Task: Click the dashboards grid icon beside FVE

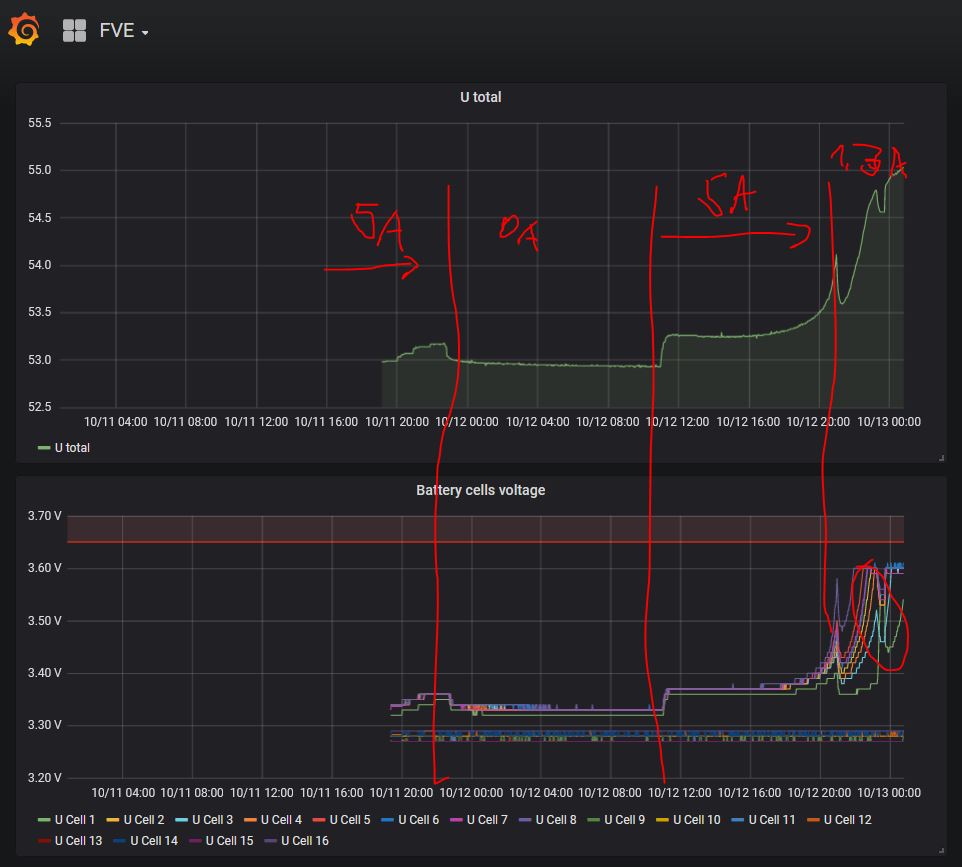Action: click(75, 31)
